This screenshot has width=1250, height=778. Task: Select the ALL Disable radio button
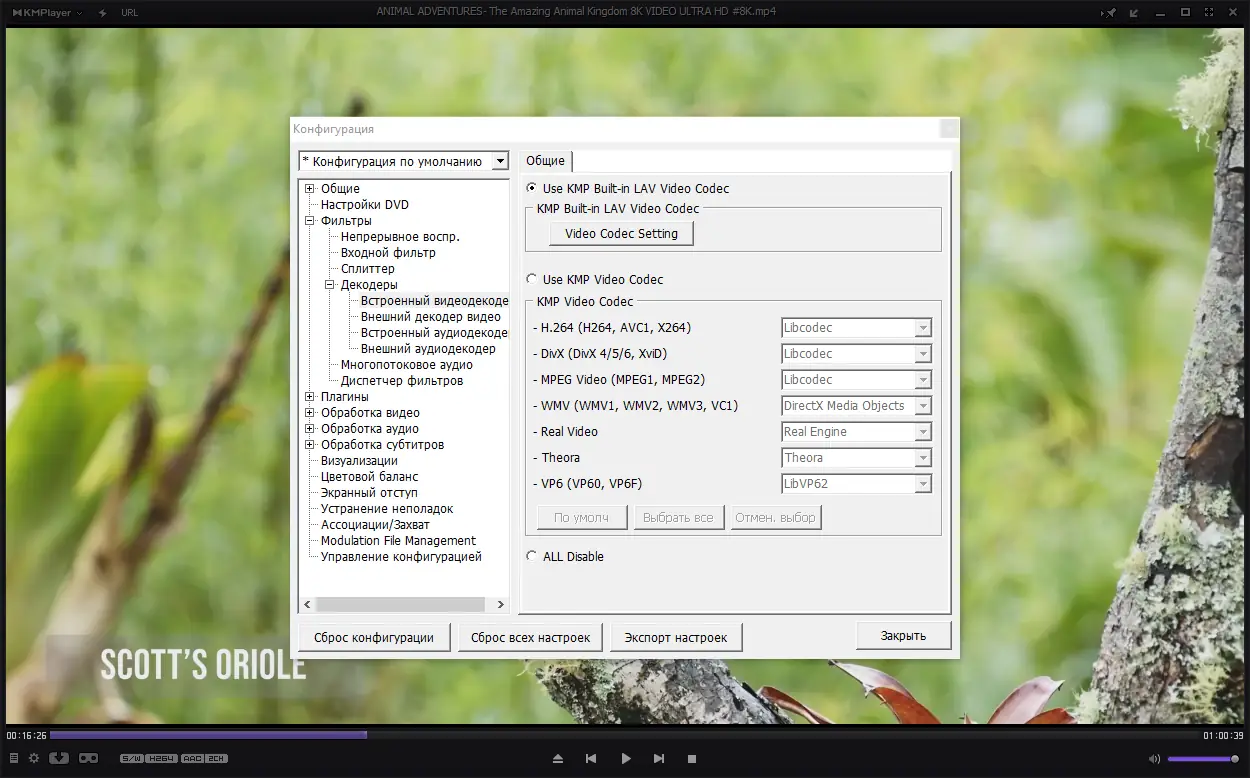(565, 556)
